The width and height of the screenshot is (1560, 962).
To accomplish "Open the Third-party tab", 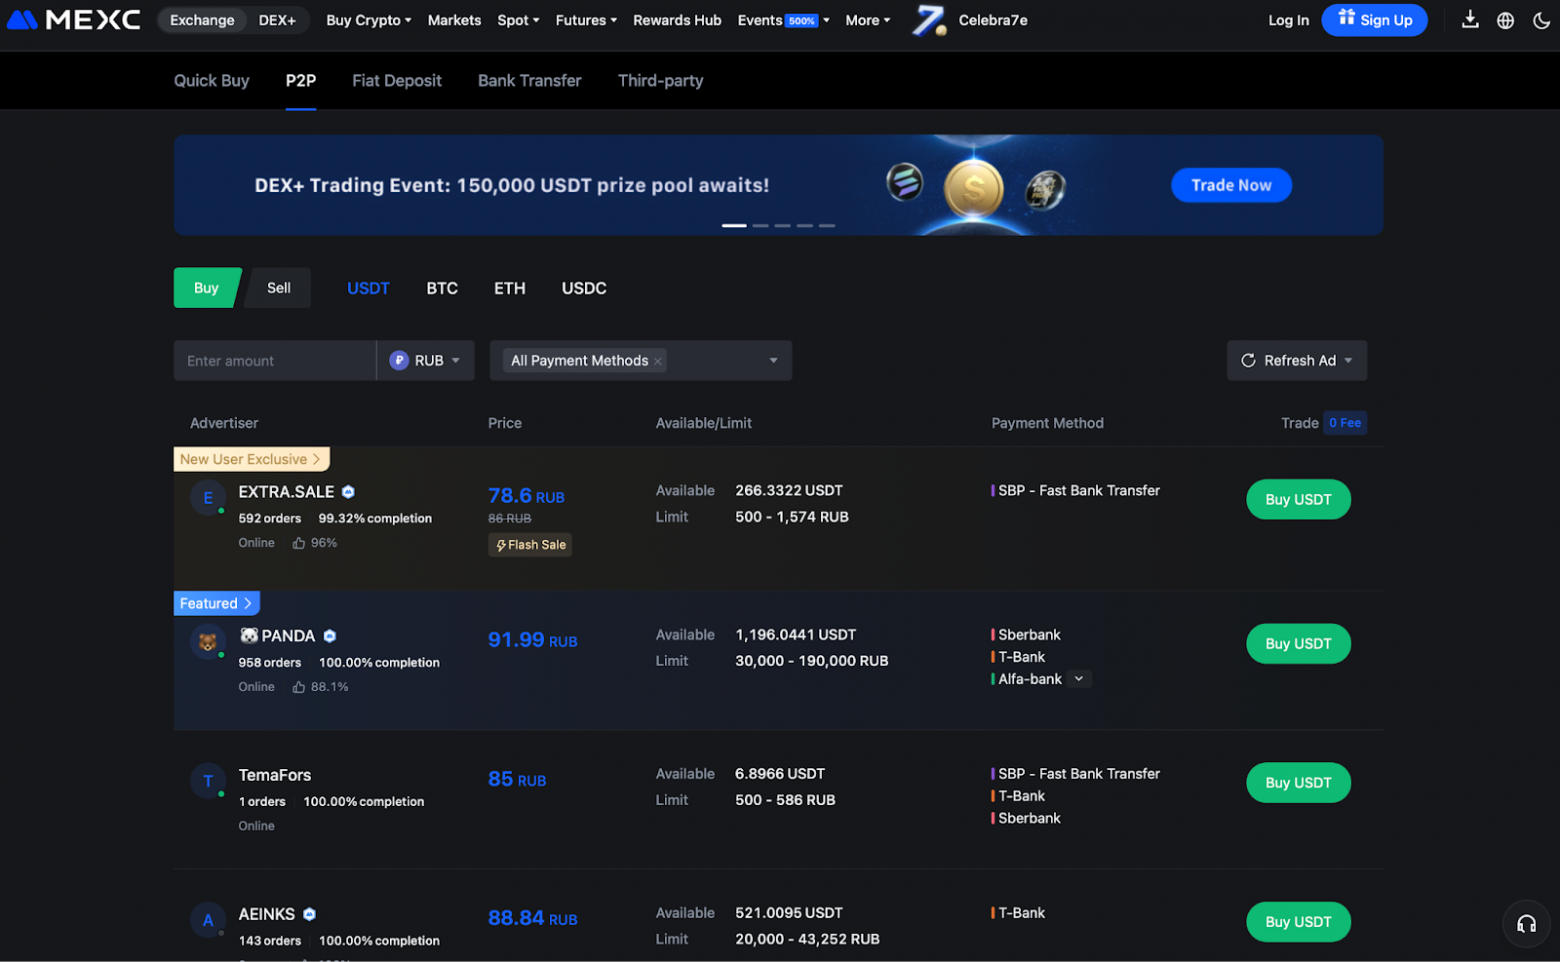I will point(660,81).
